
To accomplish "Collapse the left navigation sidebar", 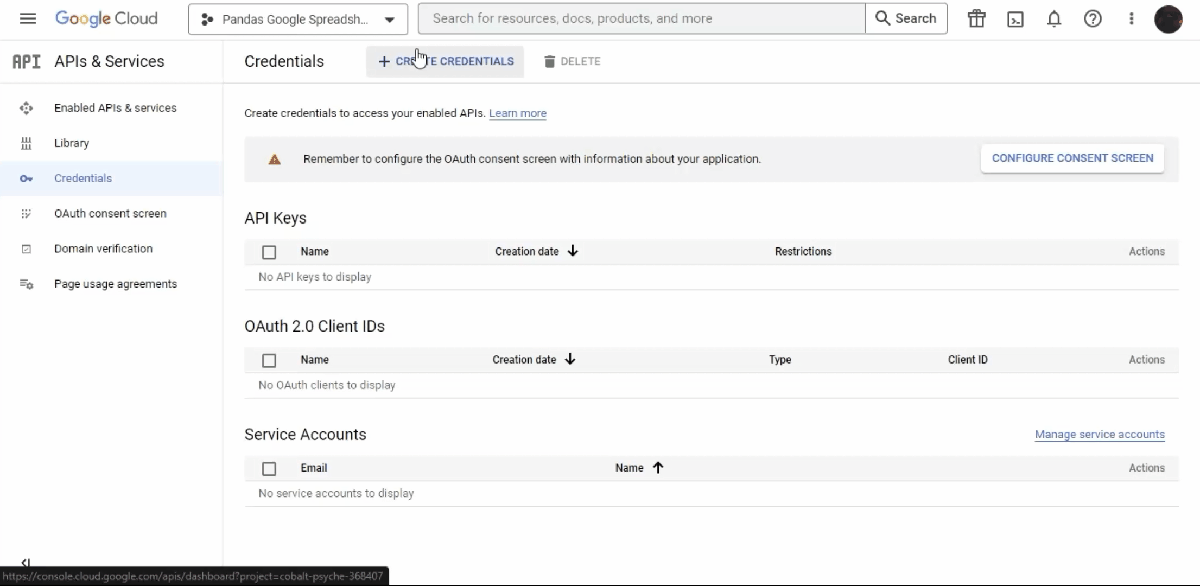I will pyautogui.click(x=26, y=562).
